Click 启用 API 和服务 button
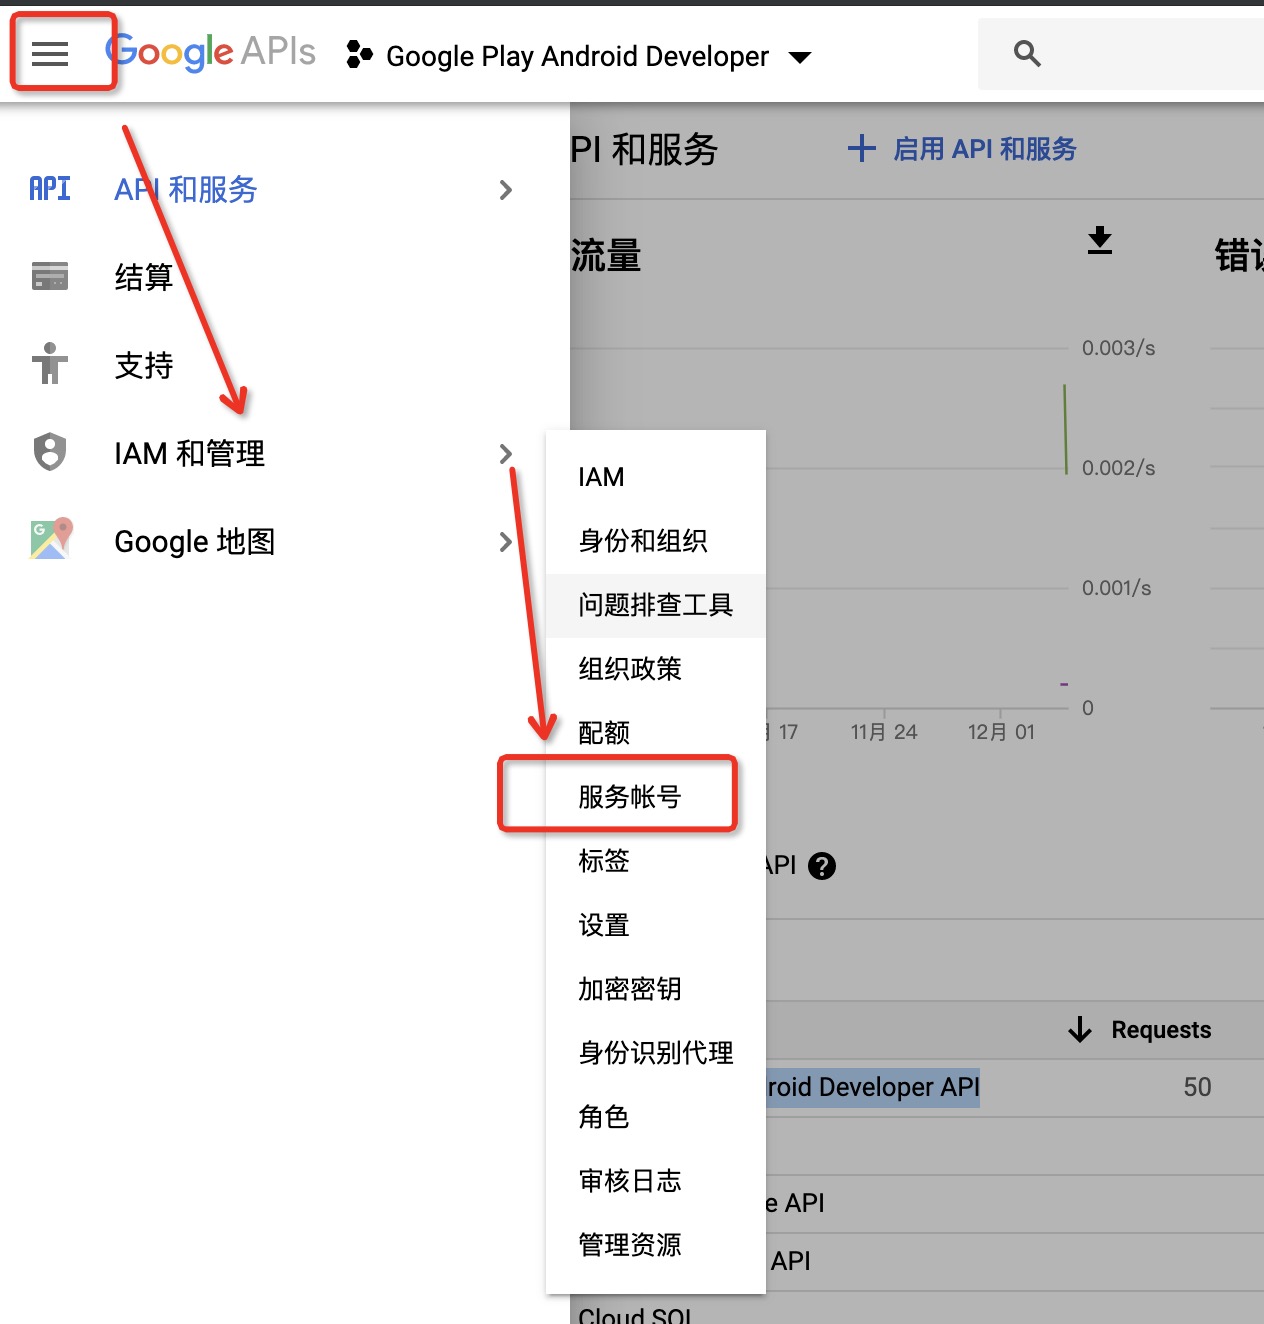1264x1324 pixels. click(963, 149)
